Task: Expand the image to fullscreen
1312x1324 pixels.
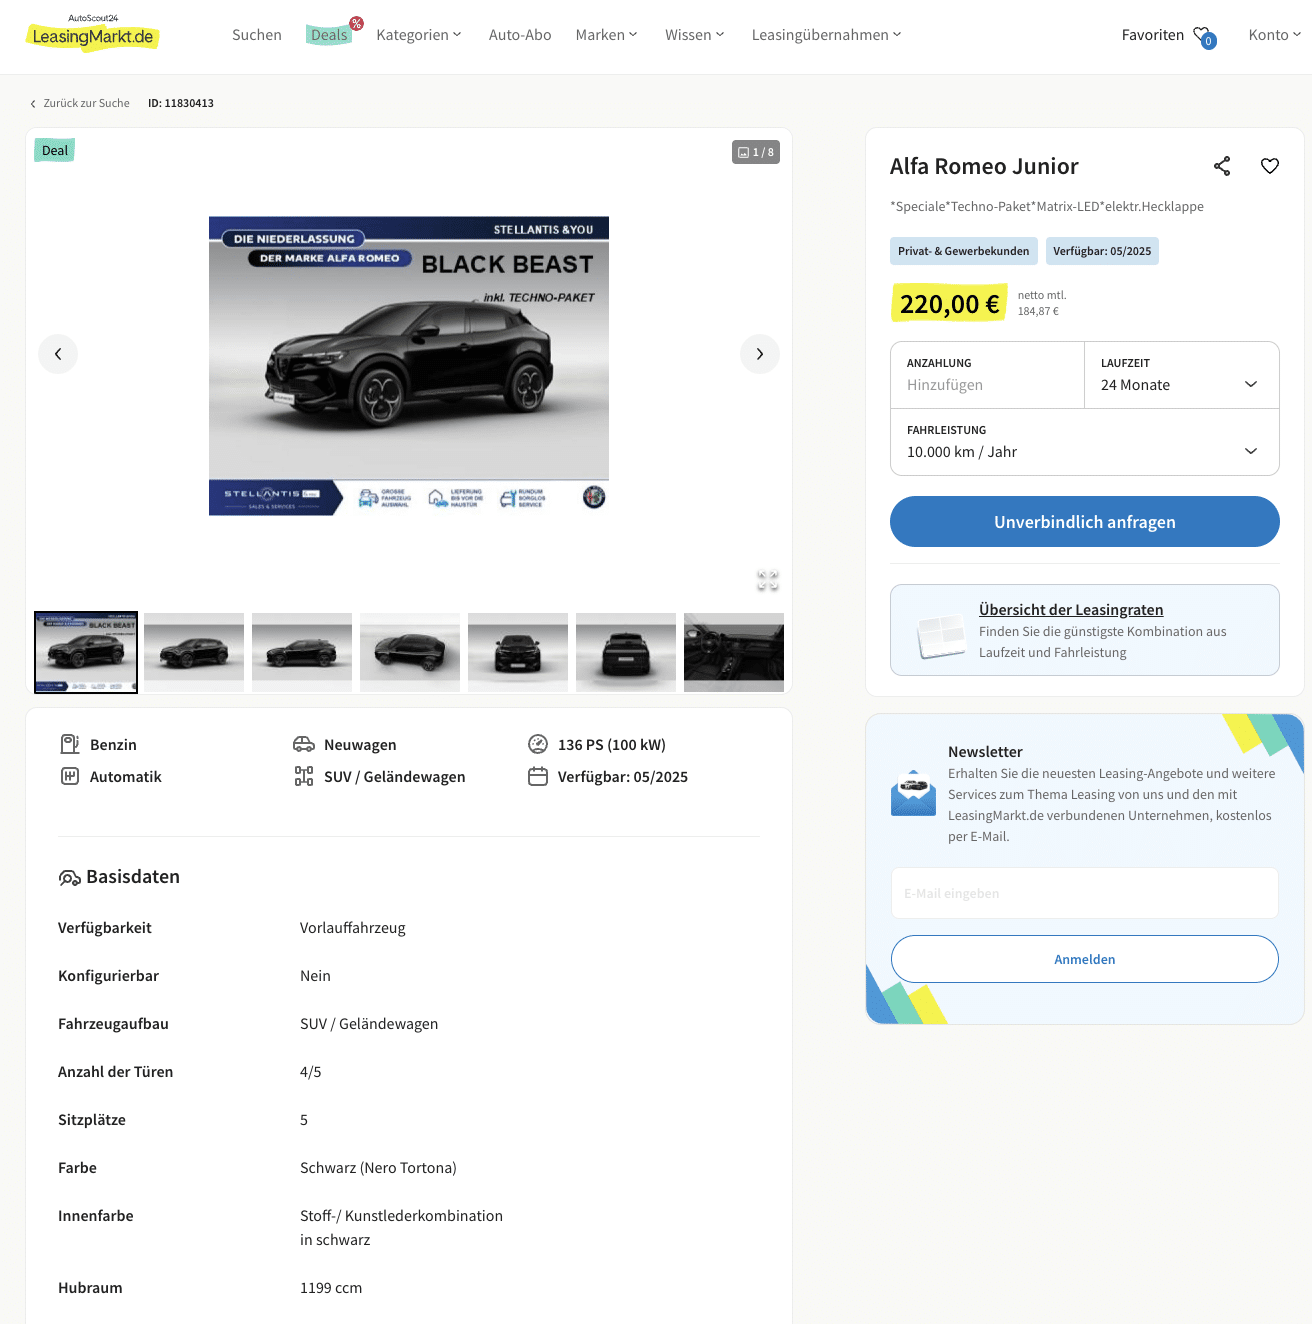Action: [x=768, y=580]
